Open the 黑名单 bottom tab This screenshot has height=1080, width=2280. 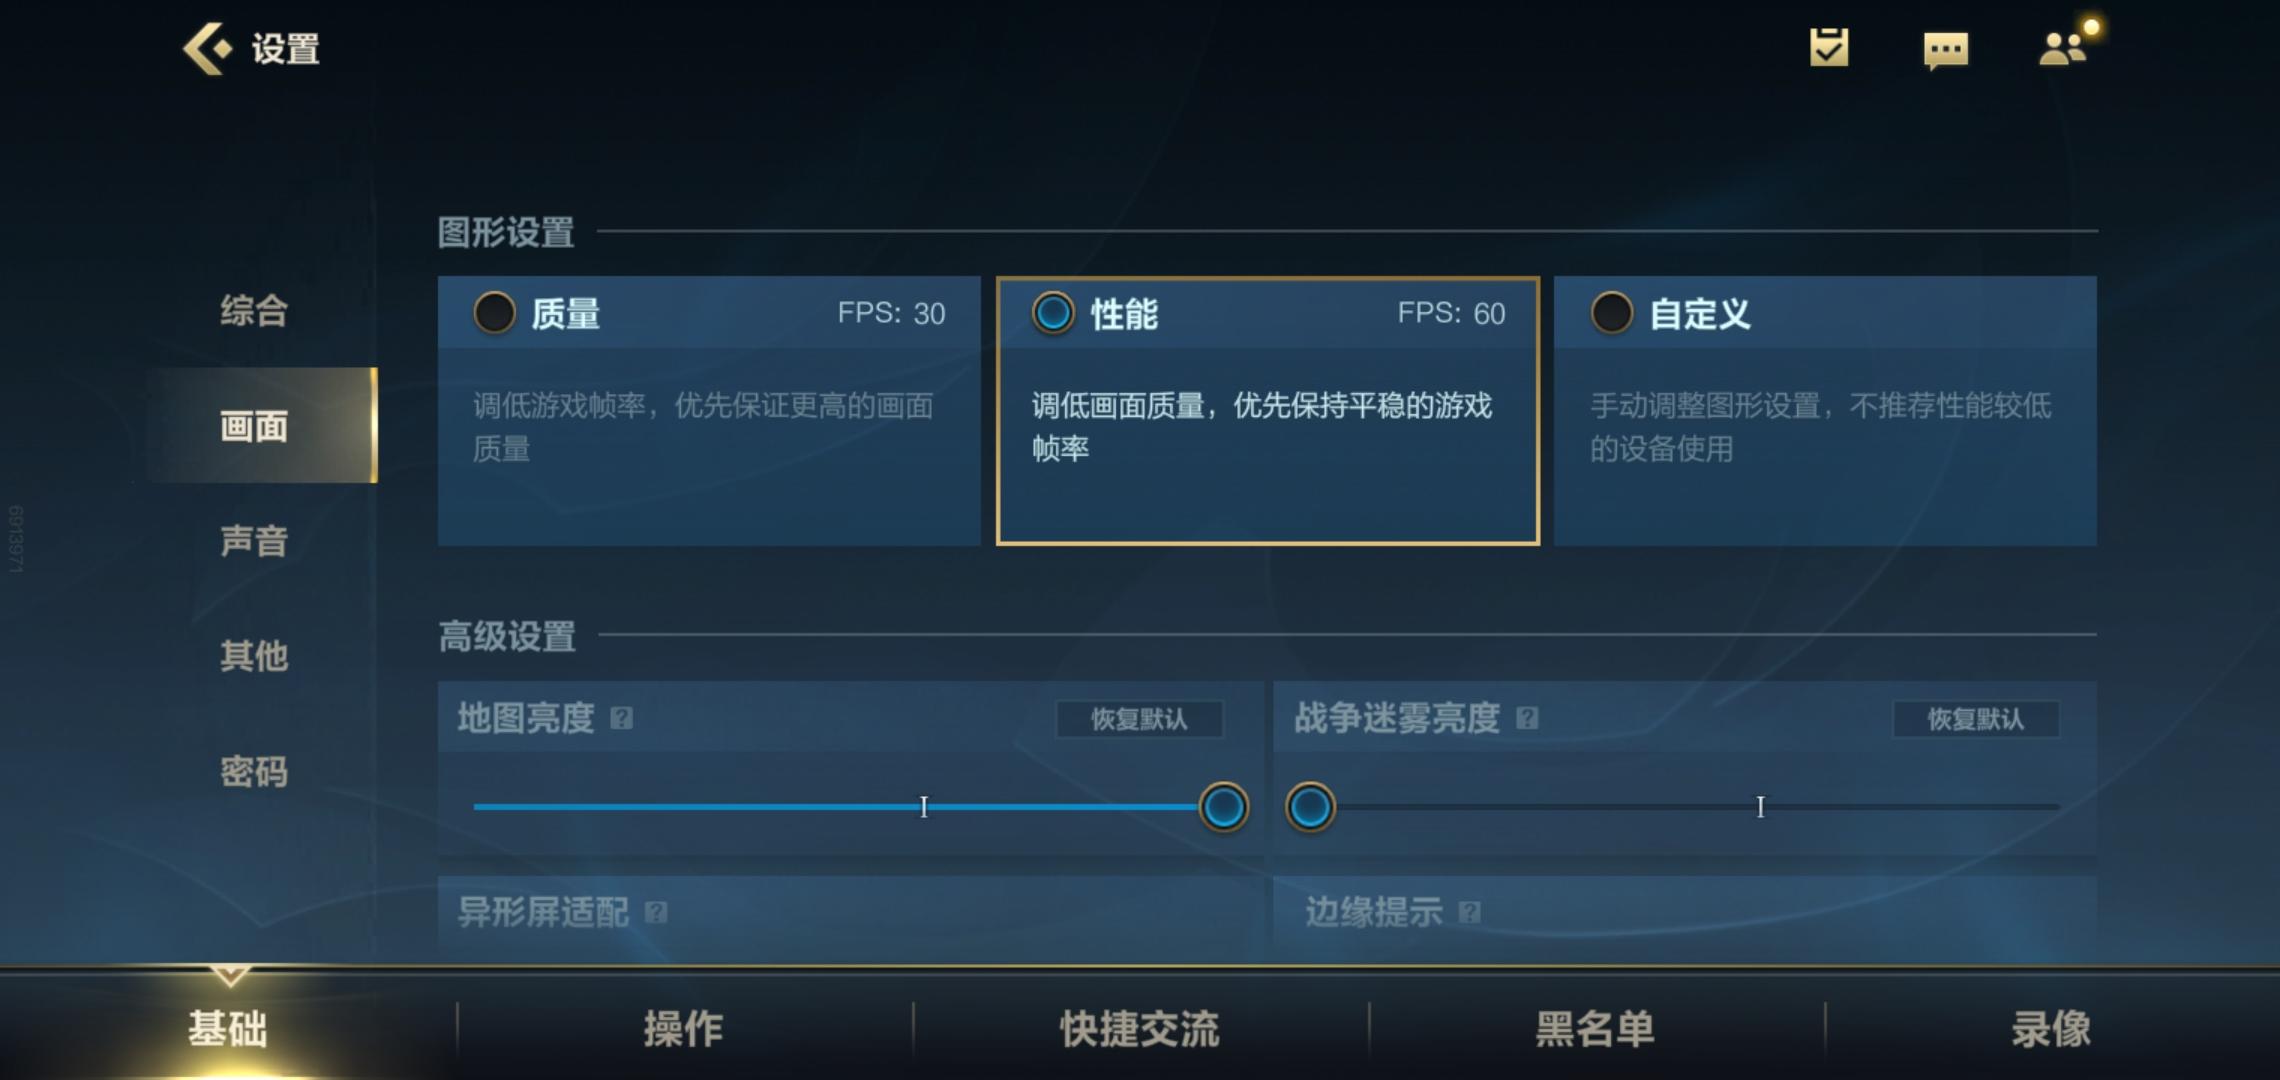point(1596,1028)
